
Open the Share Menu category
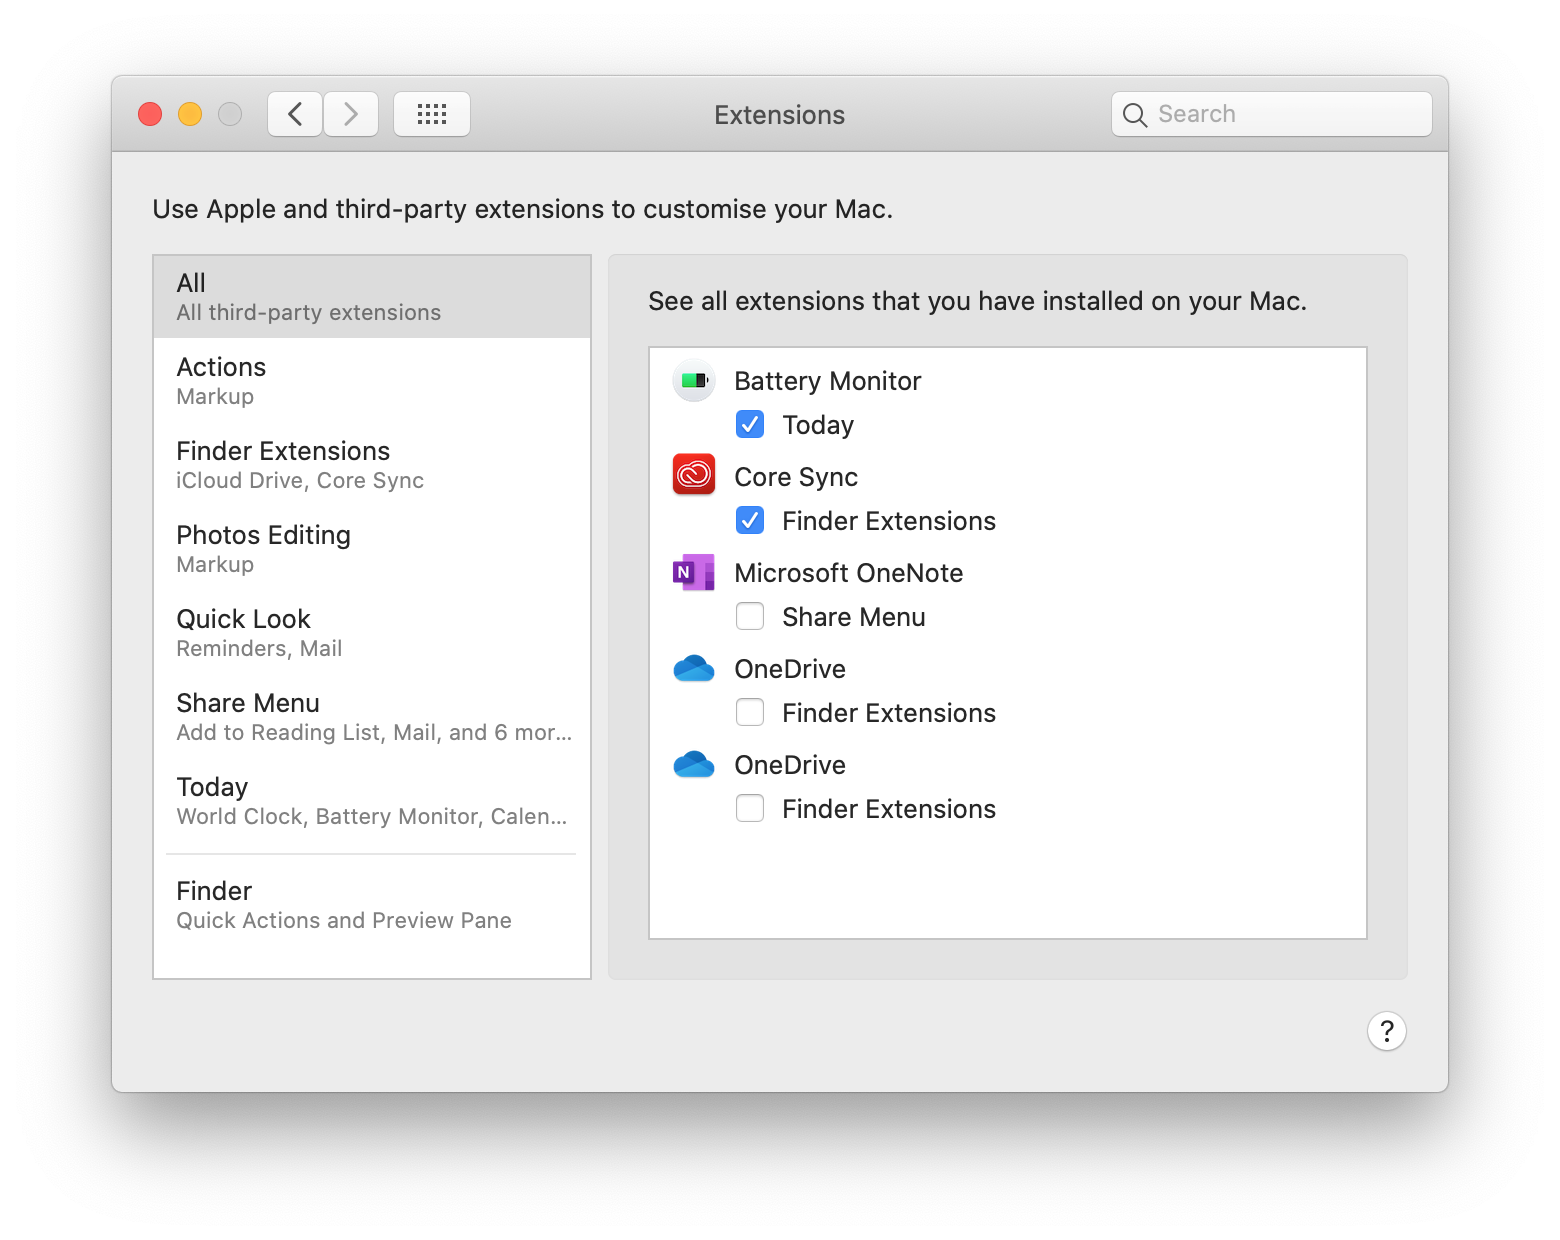coord(372,717)
